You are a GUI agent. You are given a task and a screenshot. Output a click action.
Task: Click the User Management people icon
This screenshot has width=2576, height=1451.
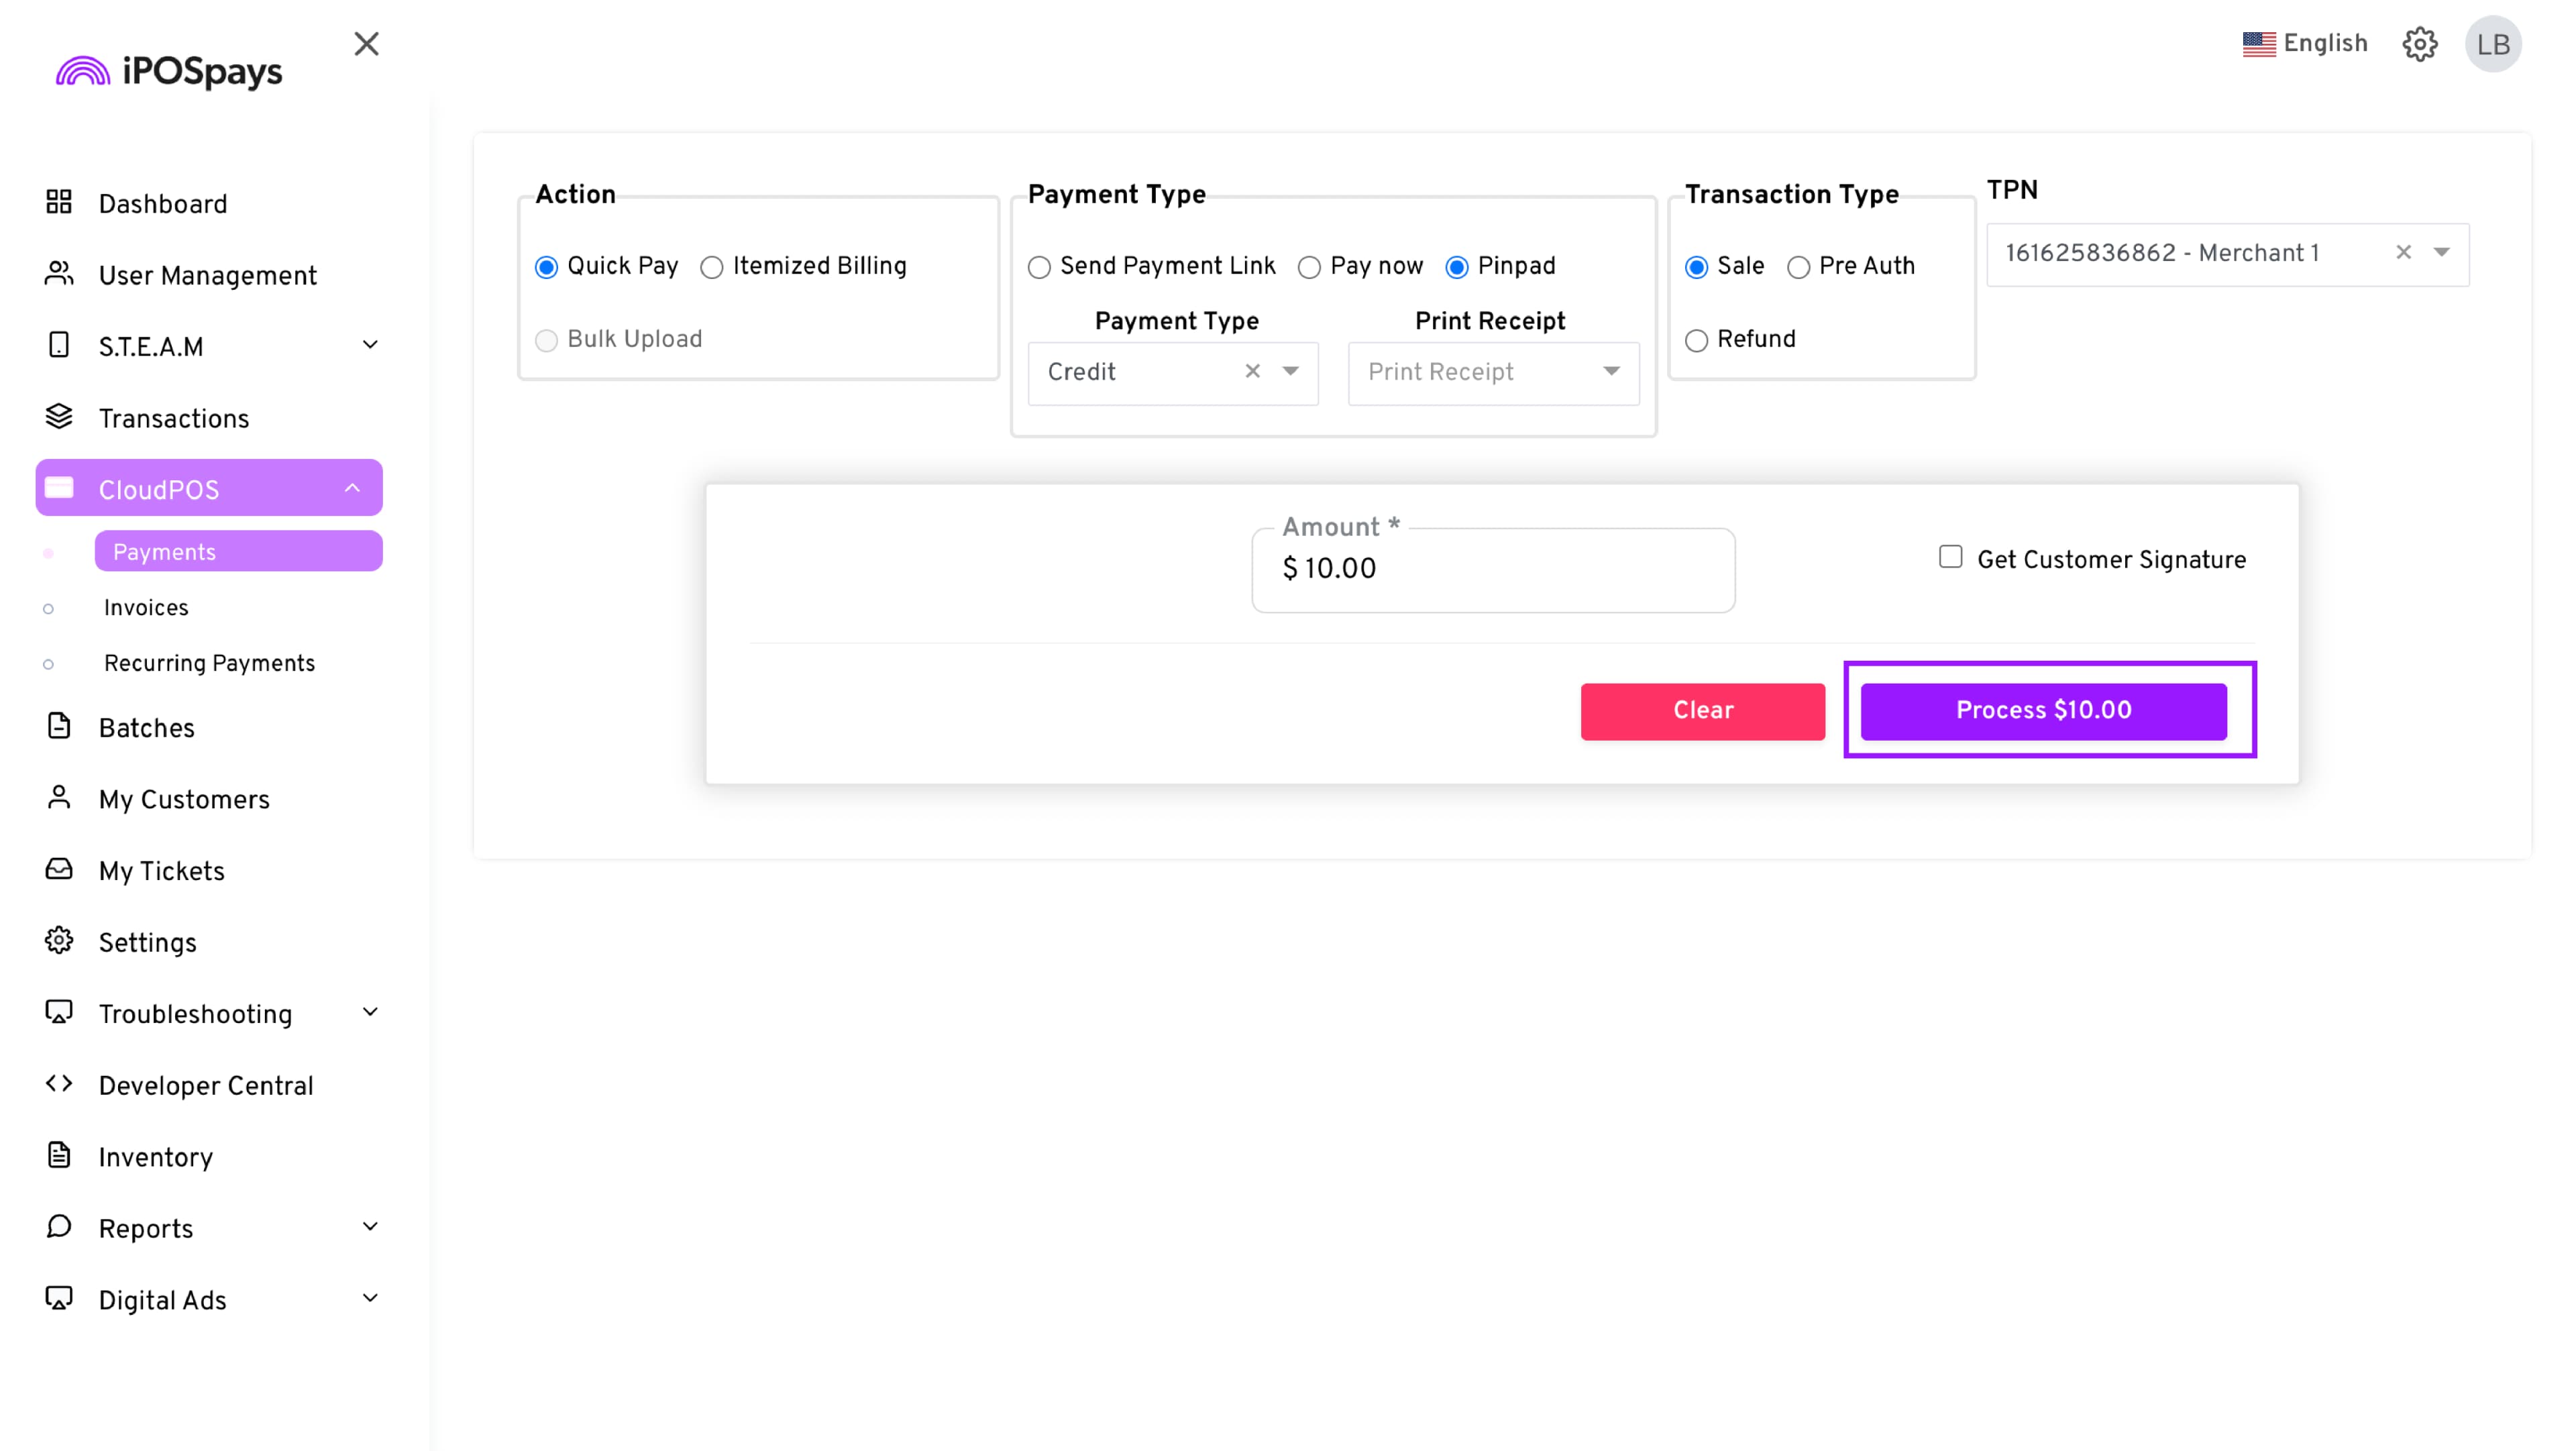(59, 274)
